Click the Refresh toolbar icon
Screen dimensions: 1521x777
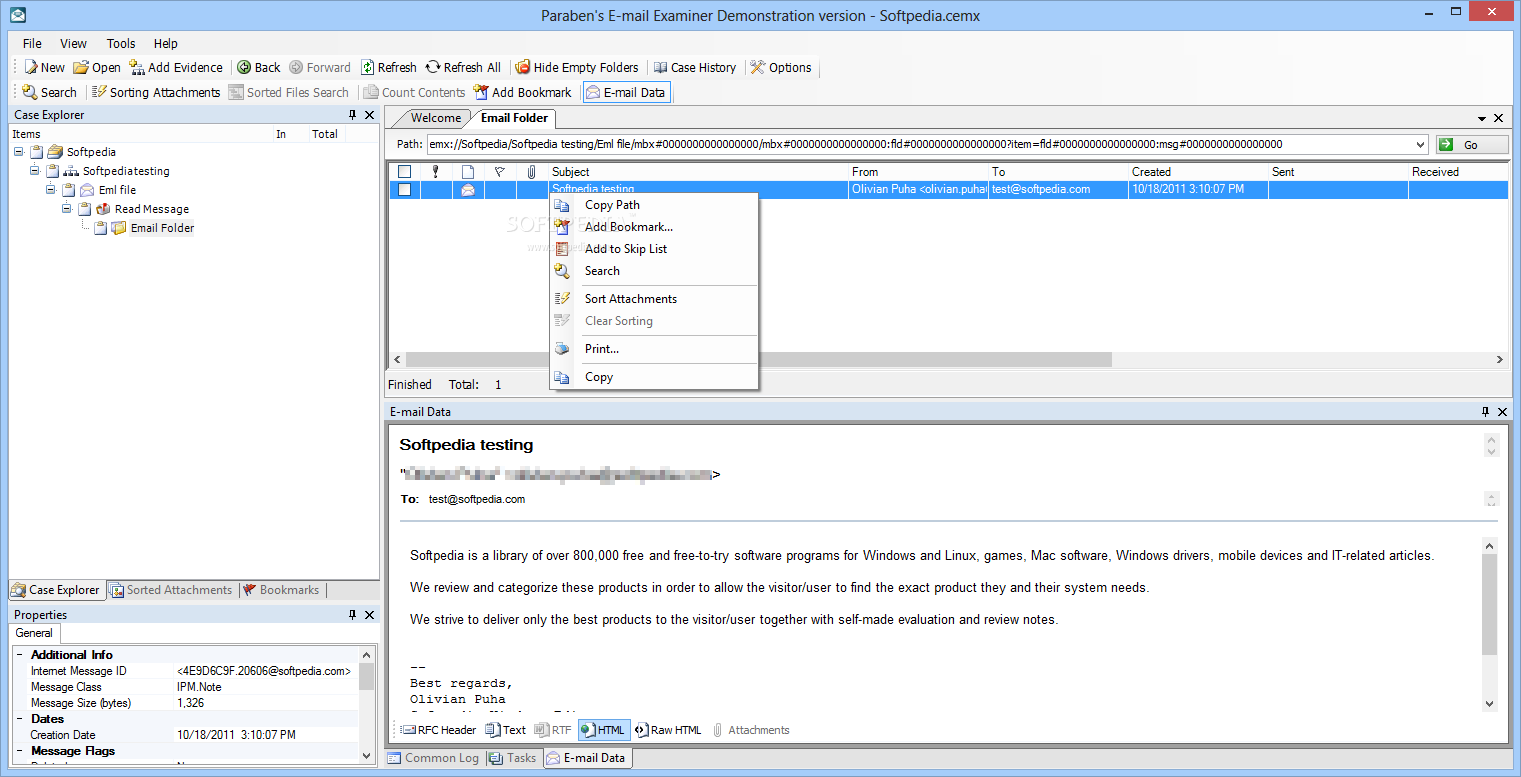(x=389, y=67)
